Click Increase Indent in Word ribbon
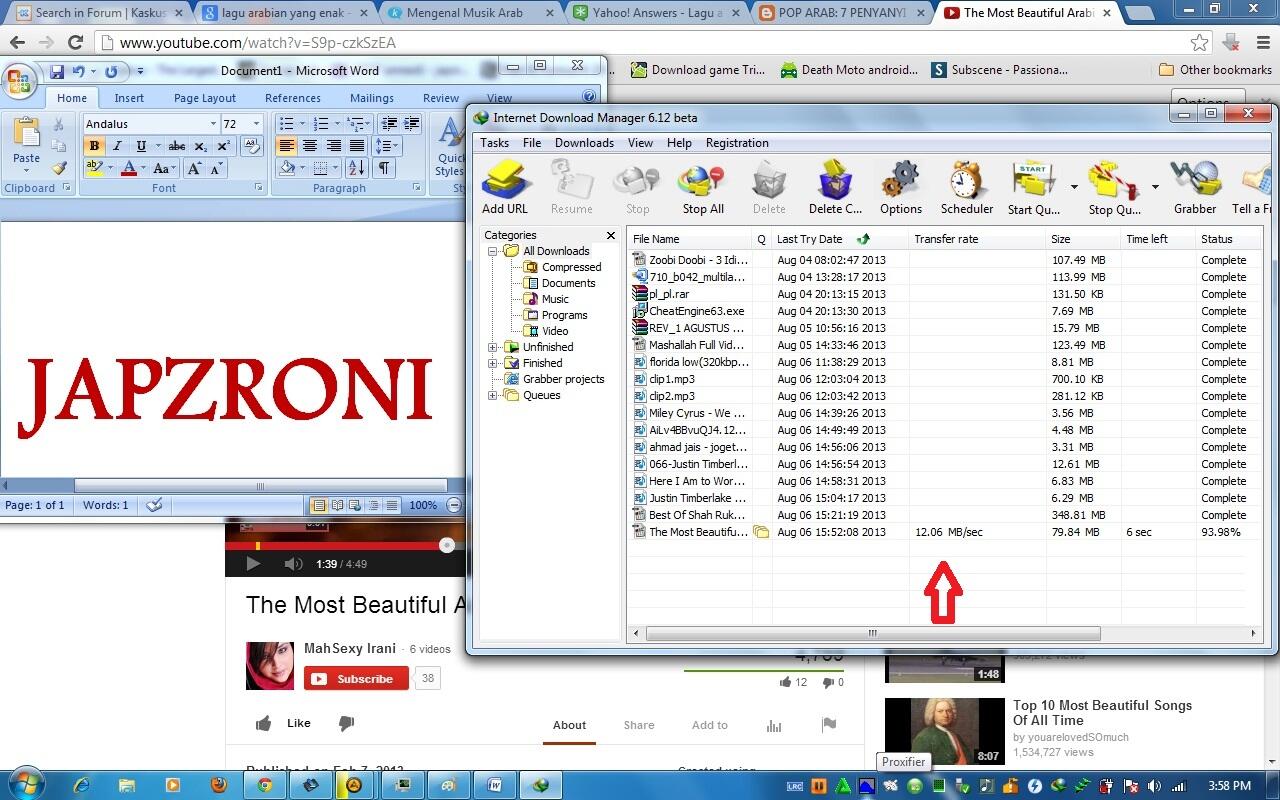 click(412, 123)
